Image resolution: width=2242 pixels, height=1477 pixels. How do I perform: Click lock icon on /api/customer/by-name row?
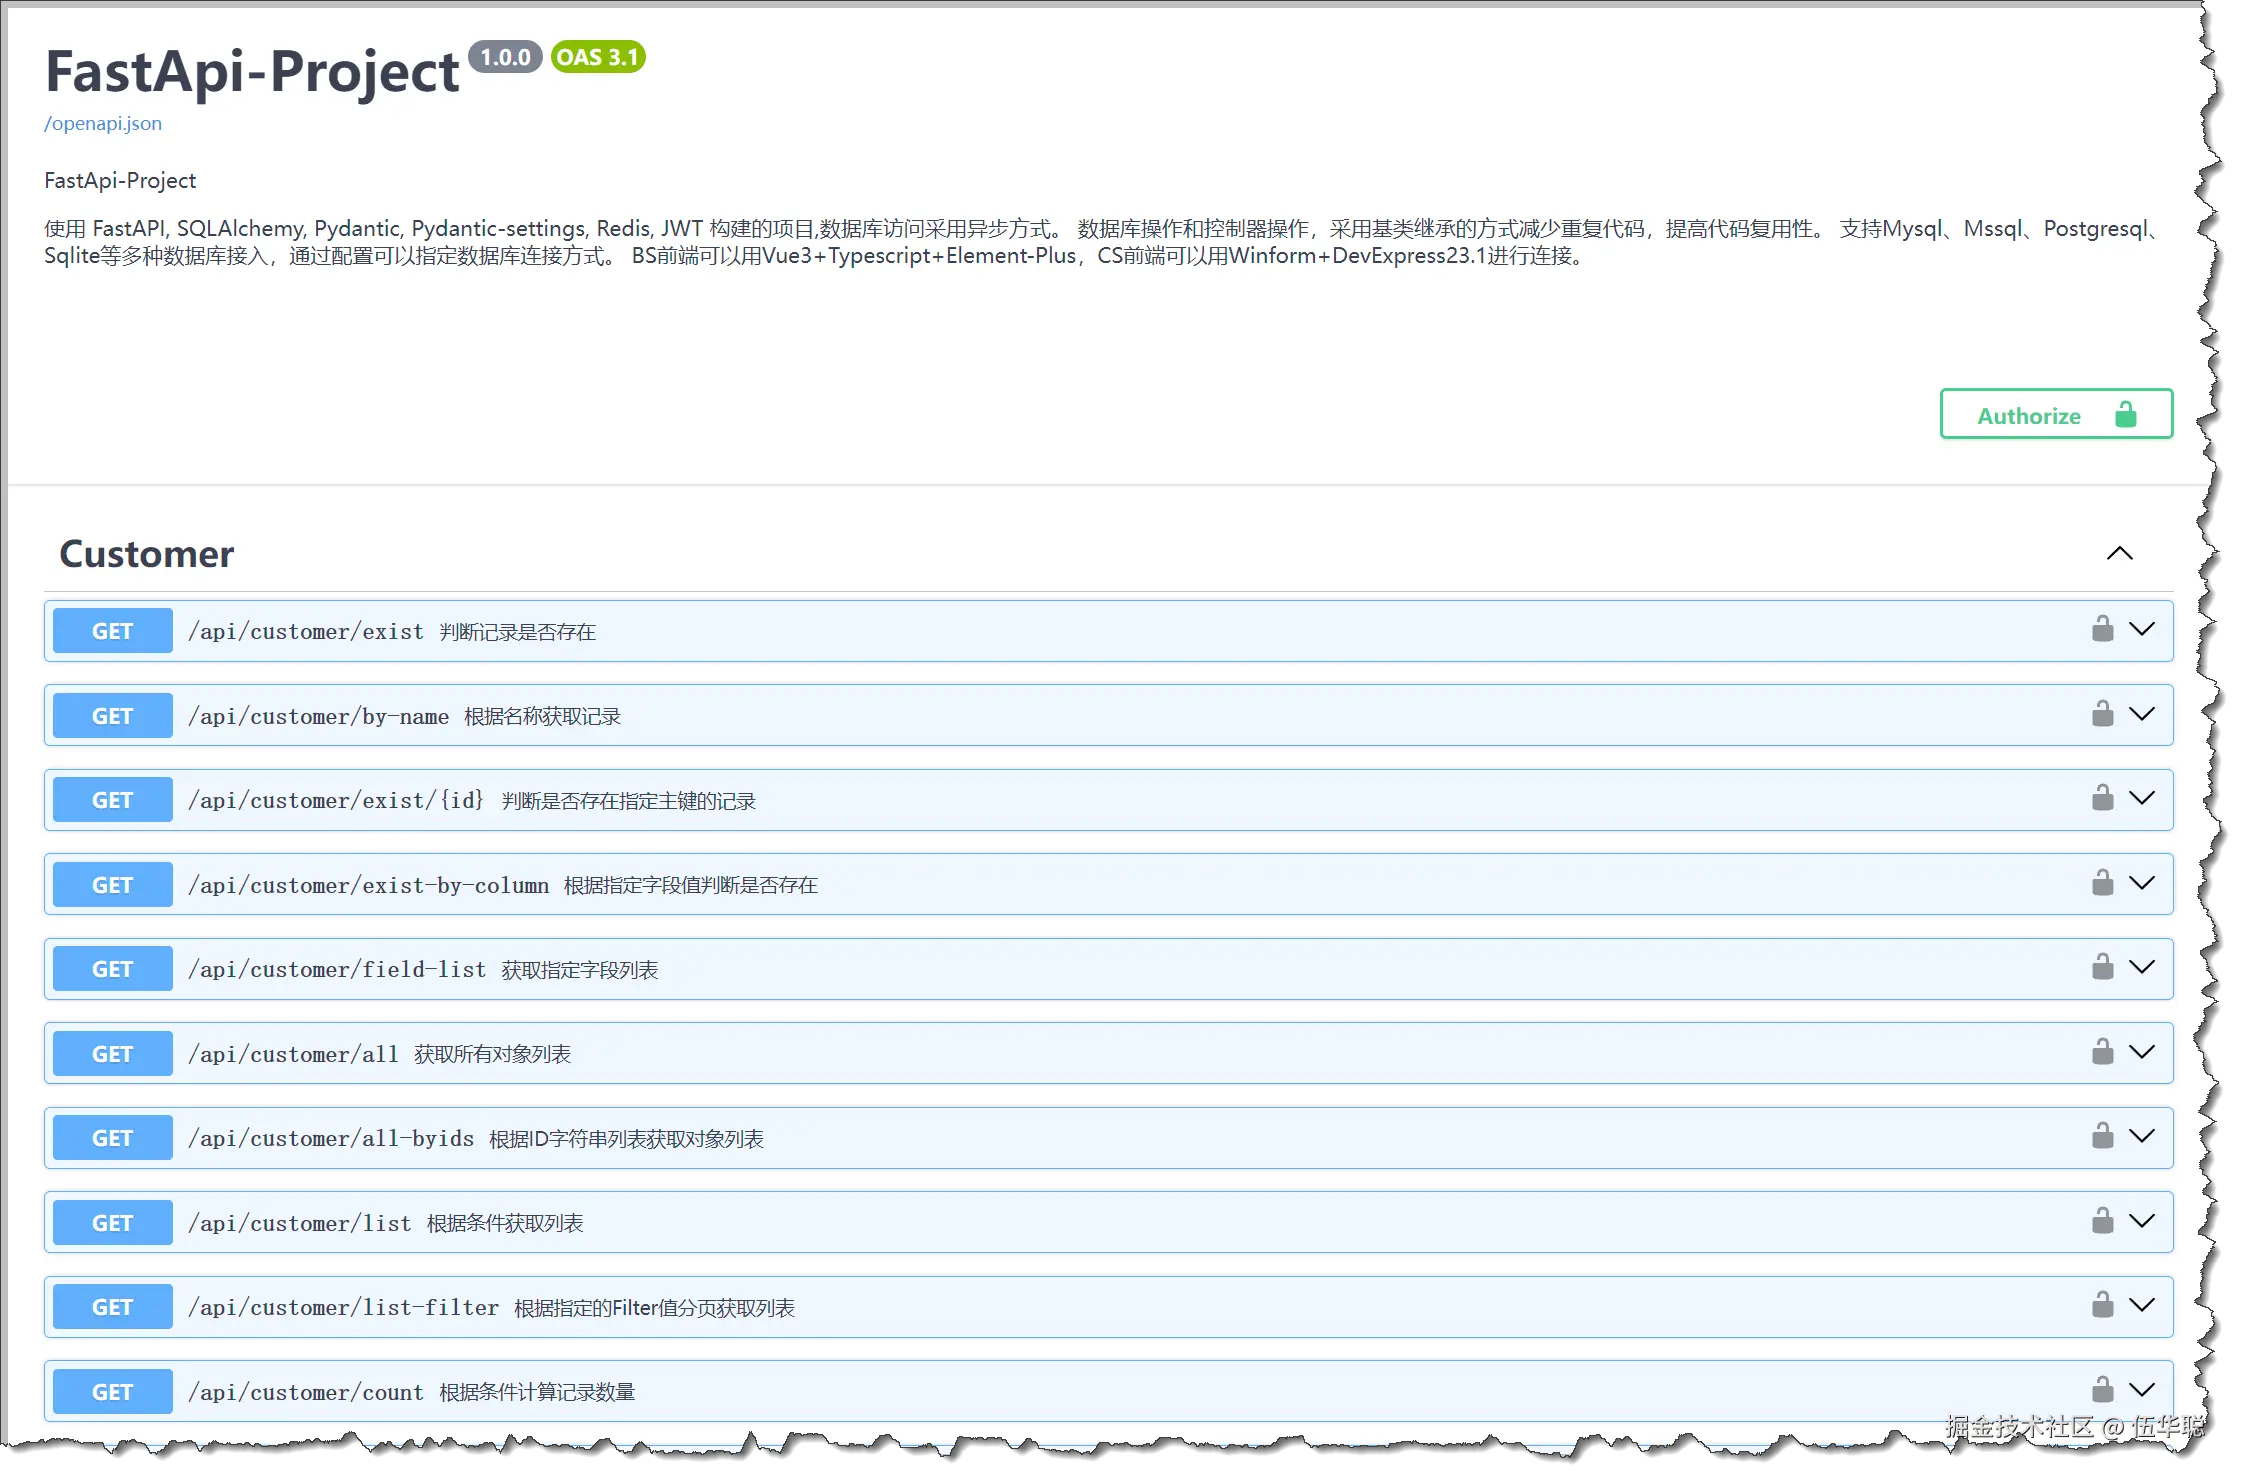(x=2102, y=714)
